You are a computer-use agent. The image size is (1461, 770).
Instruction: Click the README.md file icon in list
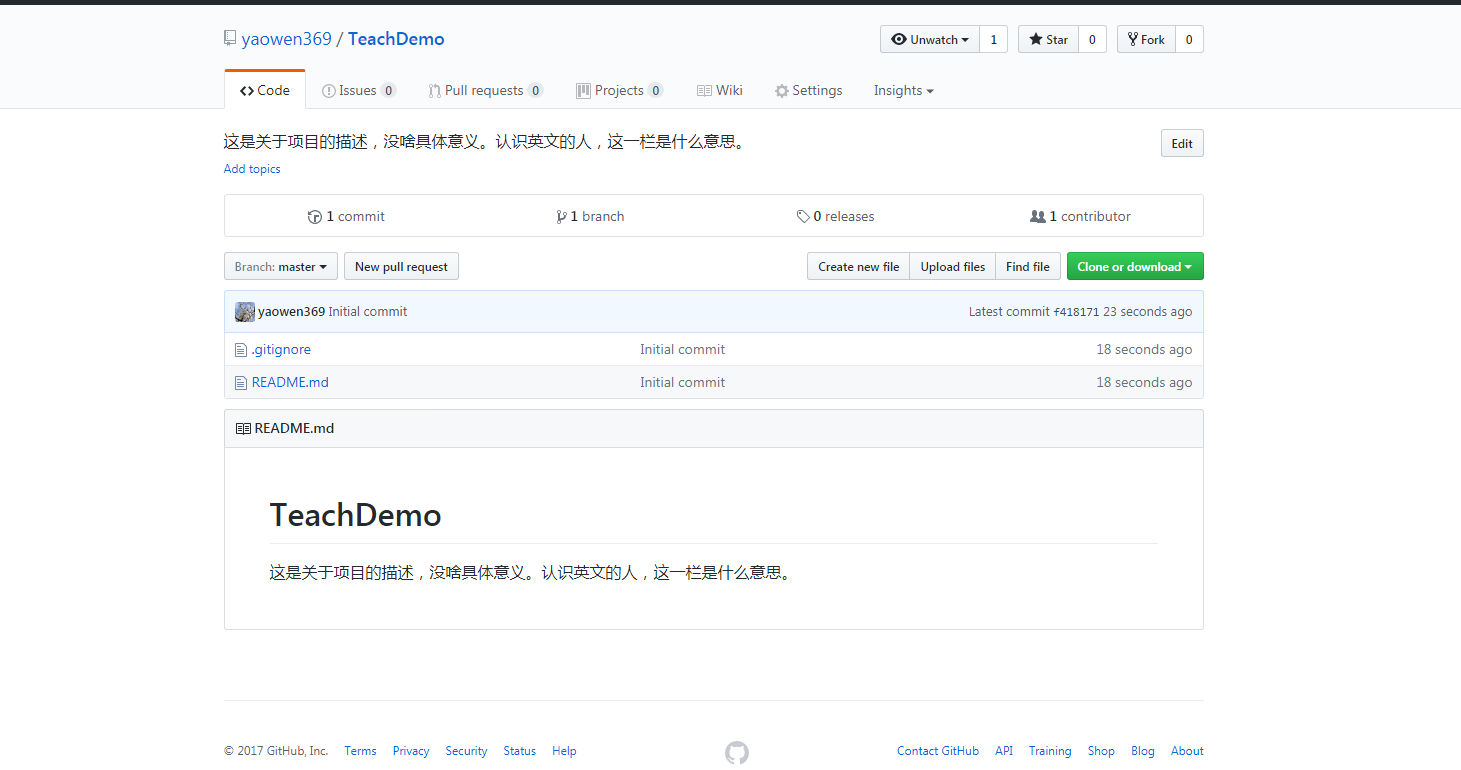point(241,383)
